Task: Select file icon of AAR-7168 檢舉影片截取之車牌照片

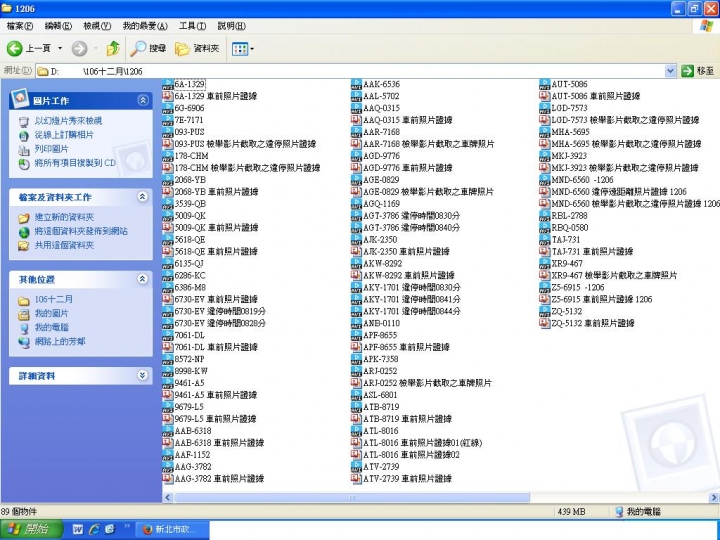Action: click(x=356, y=144)
